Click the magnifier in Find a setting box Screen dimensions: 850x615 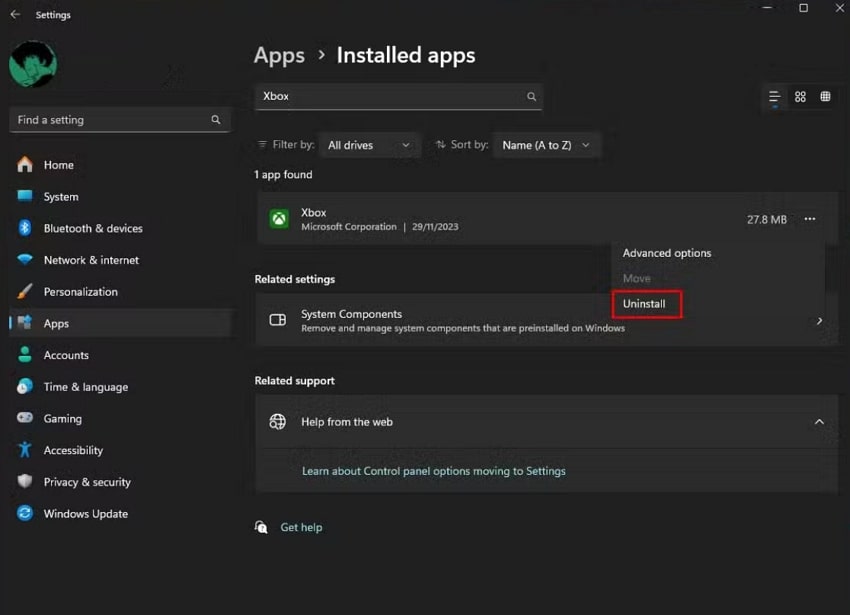click(x=216, y=120)
